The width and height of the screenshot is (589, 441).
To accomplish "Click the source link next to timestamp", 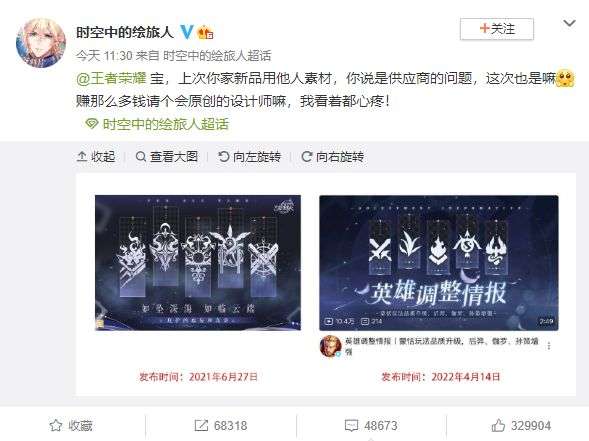I will point(217,56).
